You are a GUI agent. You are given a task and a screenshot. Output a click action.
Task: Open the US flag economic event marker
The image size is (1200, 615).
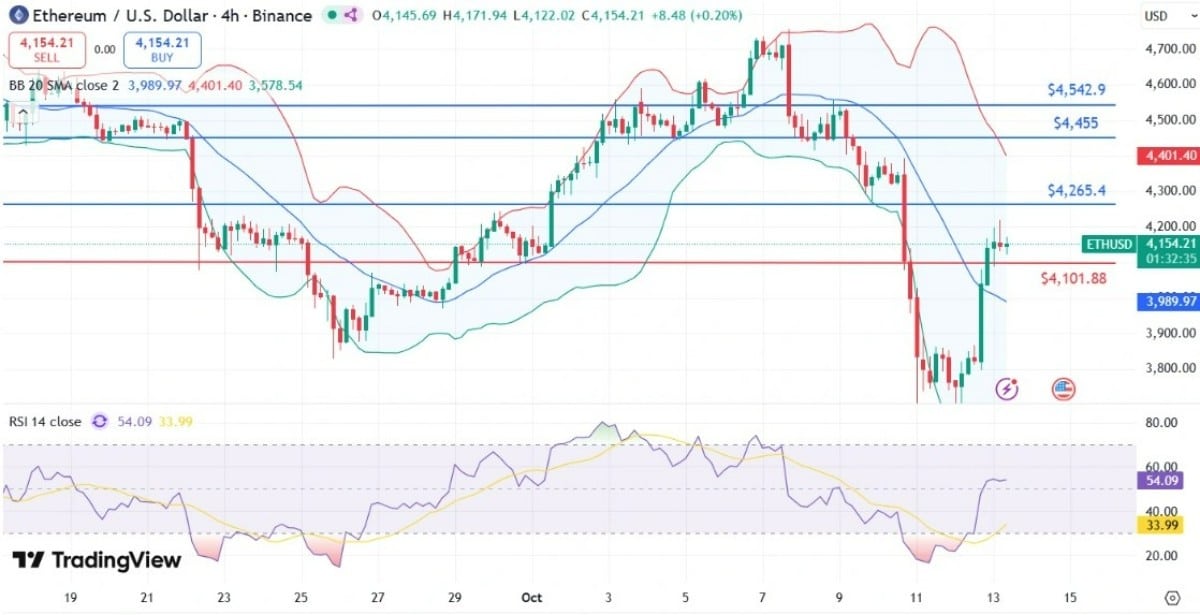pos(1063,388)
